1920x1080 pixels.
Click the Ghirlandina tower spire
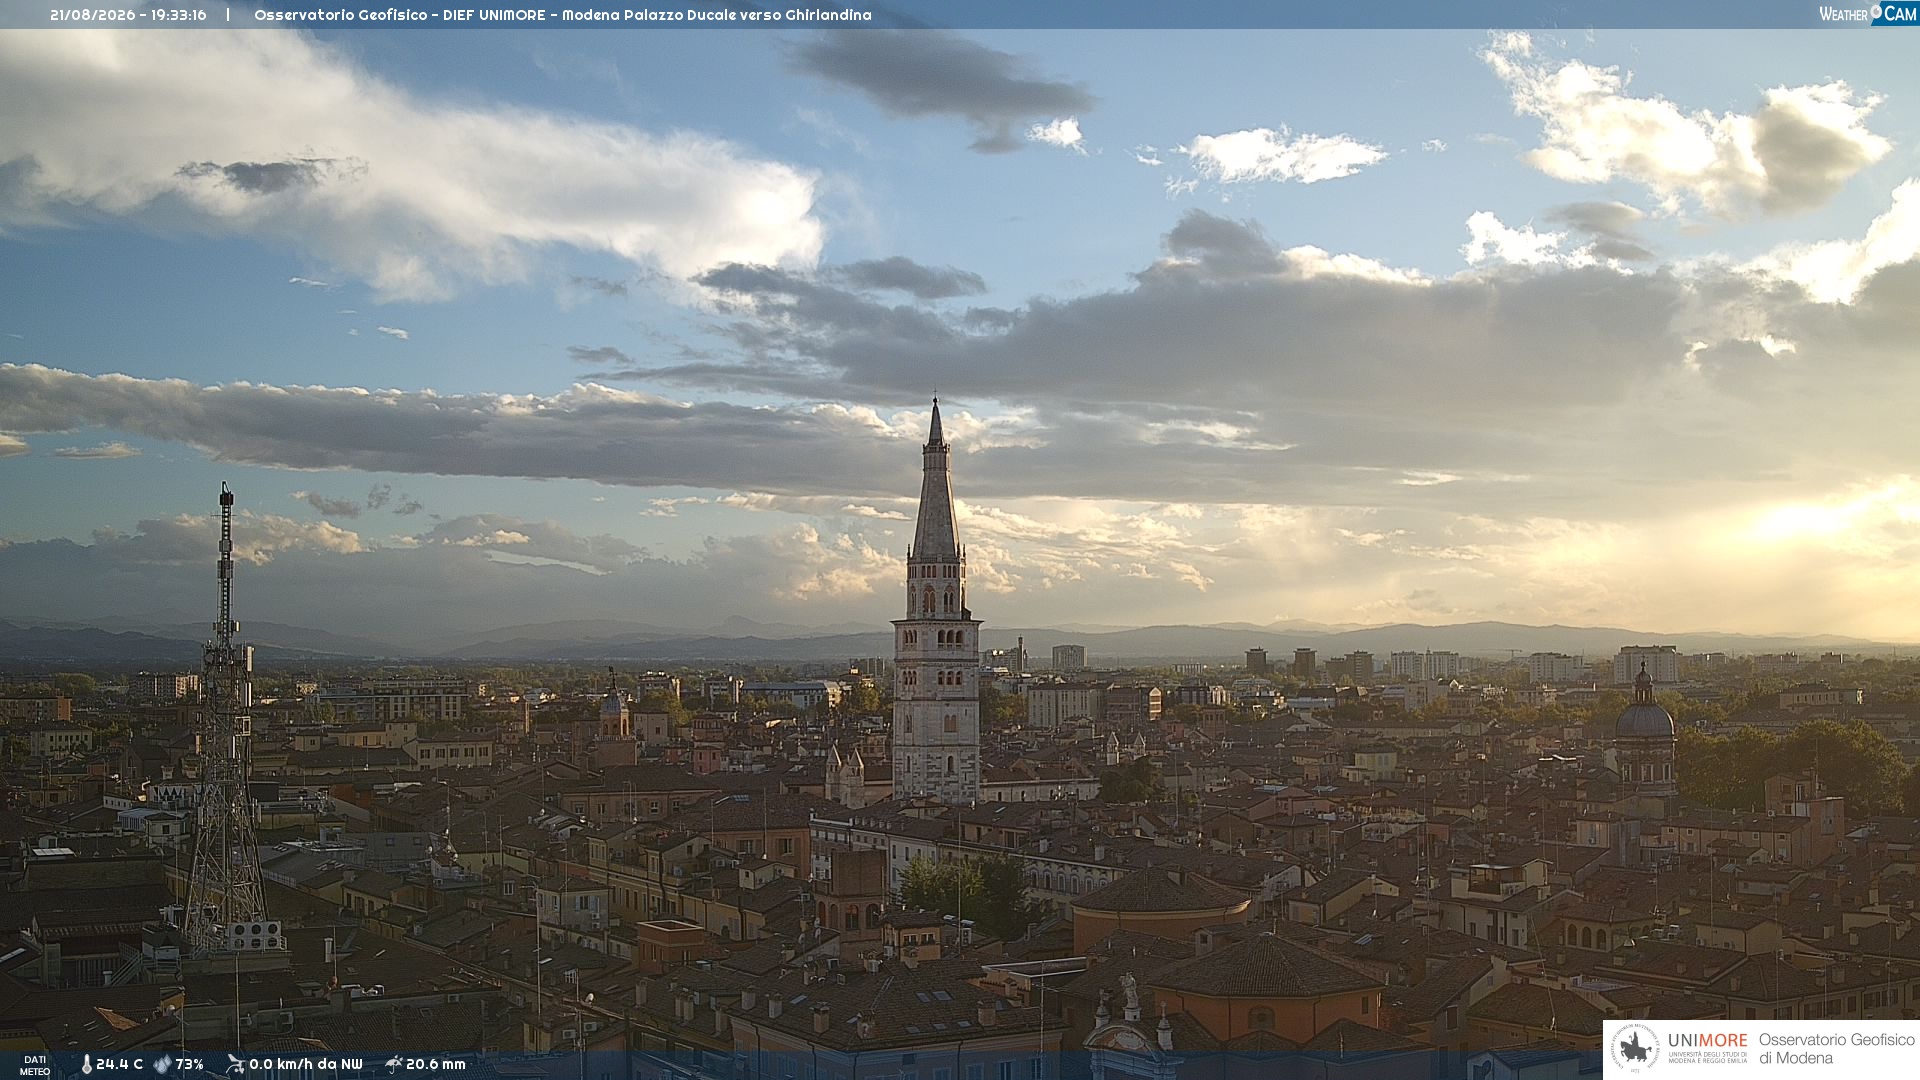click(x=936, y=480)
